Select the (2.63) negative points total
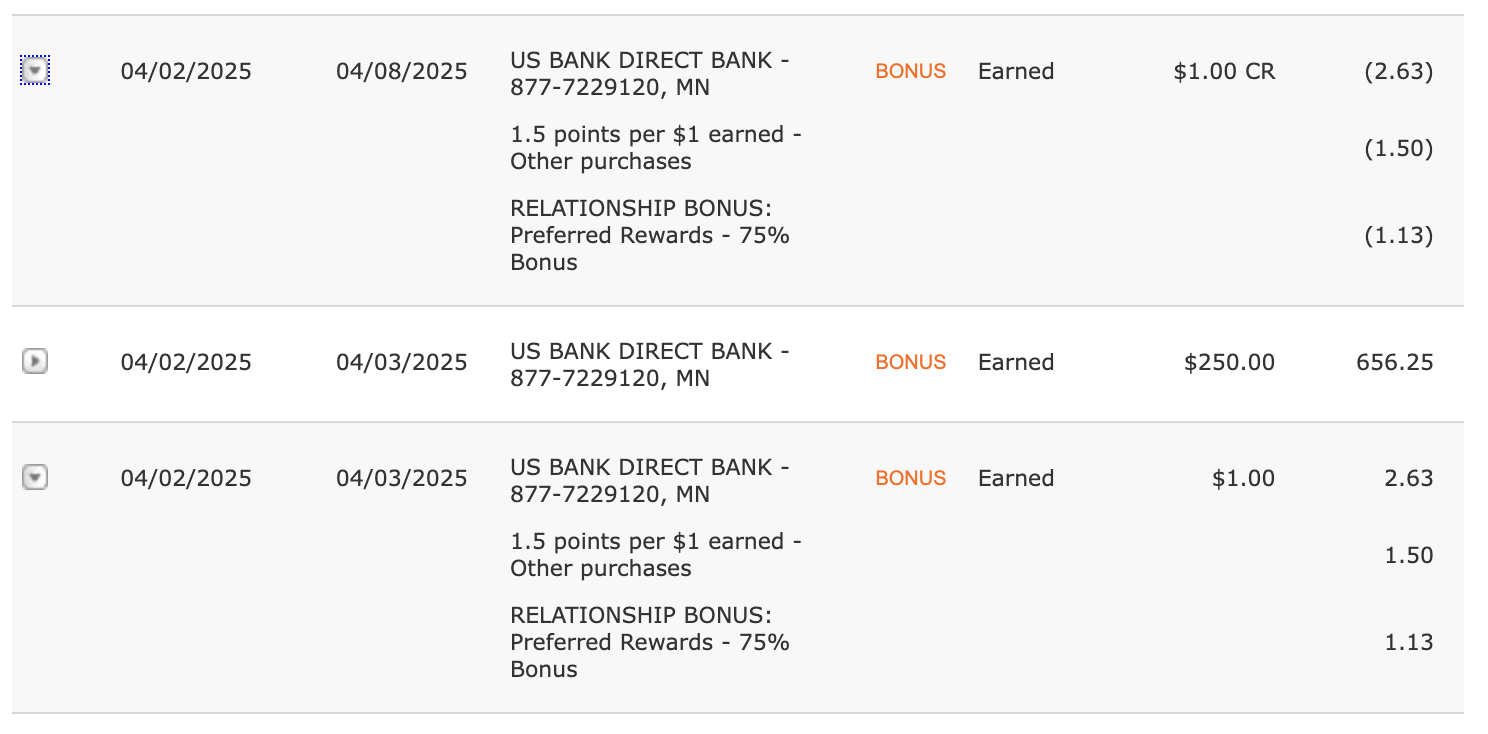1488x734 pixels. click(x=1399, y=72)
